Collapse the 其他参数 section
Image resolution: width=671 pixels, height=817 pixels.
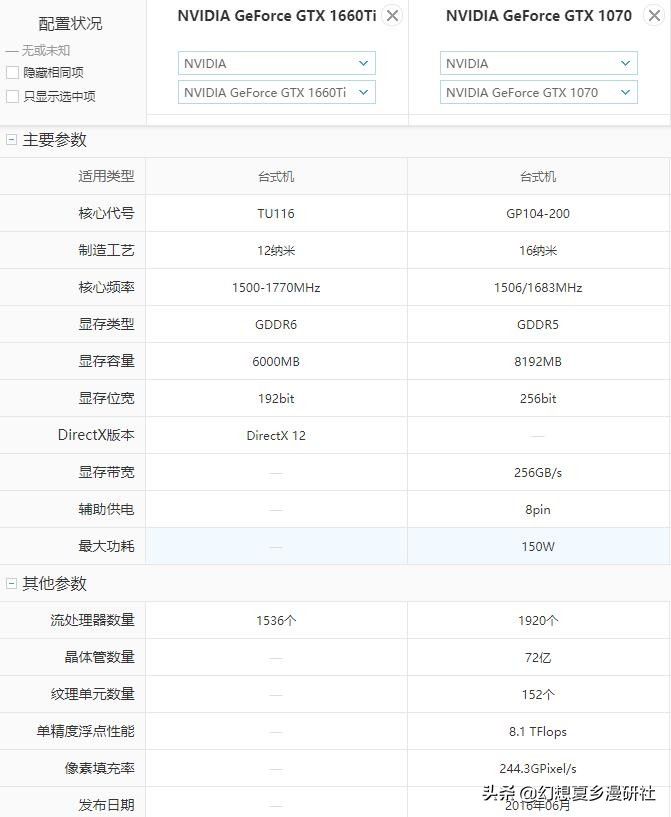(x=11, y=584)
